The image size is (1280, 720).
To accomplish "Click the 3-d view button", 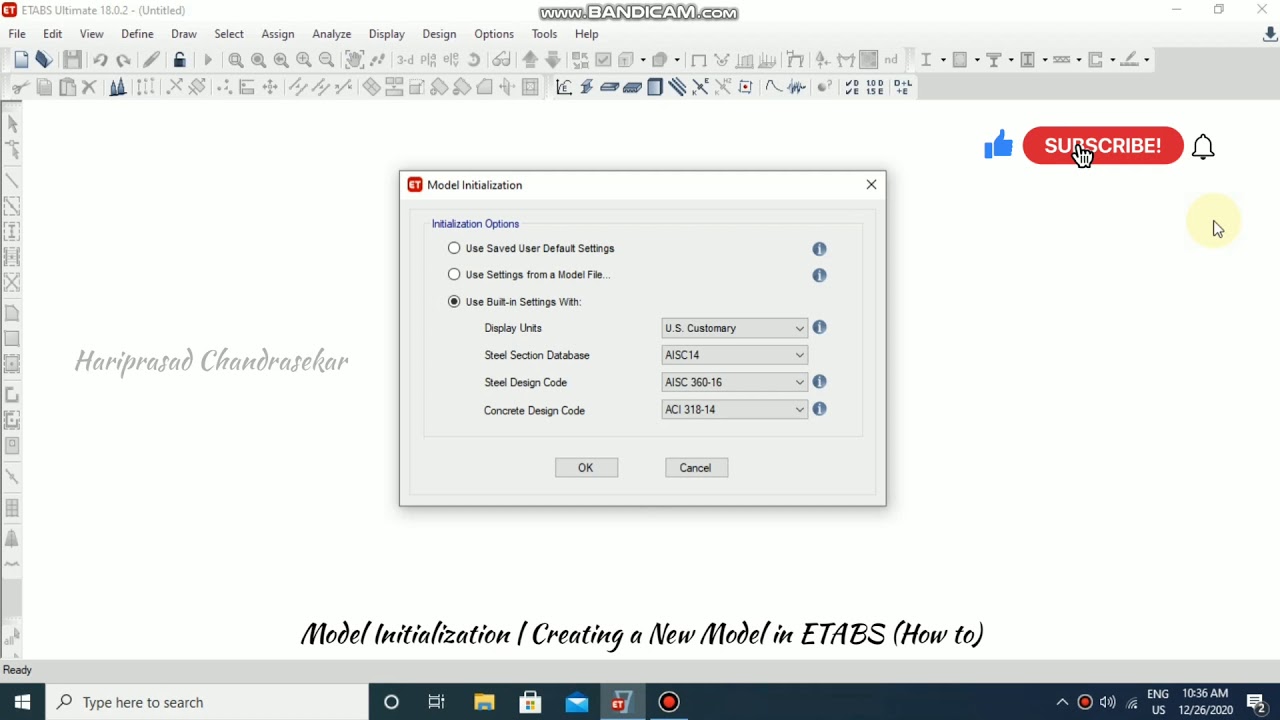I will (x=405, y=60).
